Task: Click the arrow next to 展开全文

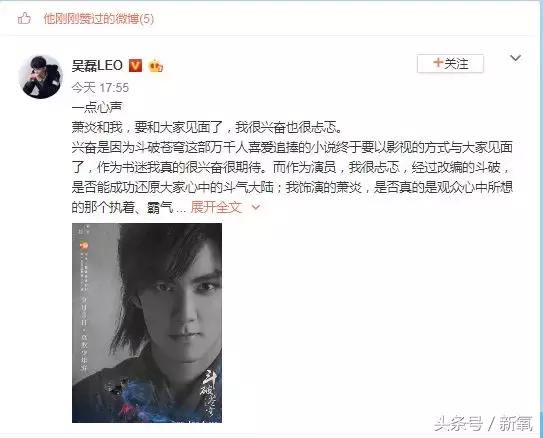Action: (x=256, y=207)
